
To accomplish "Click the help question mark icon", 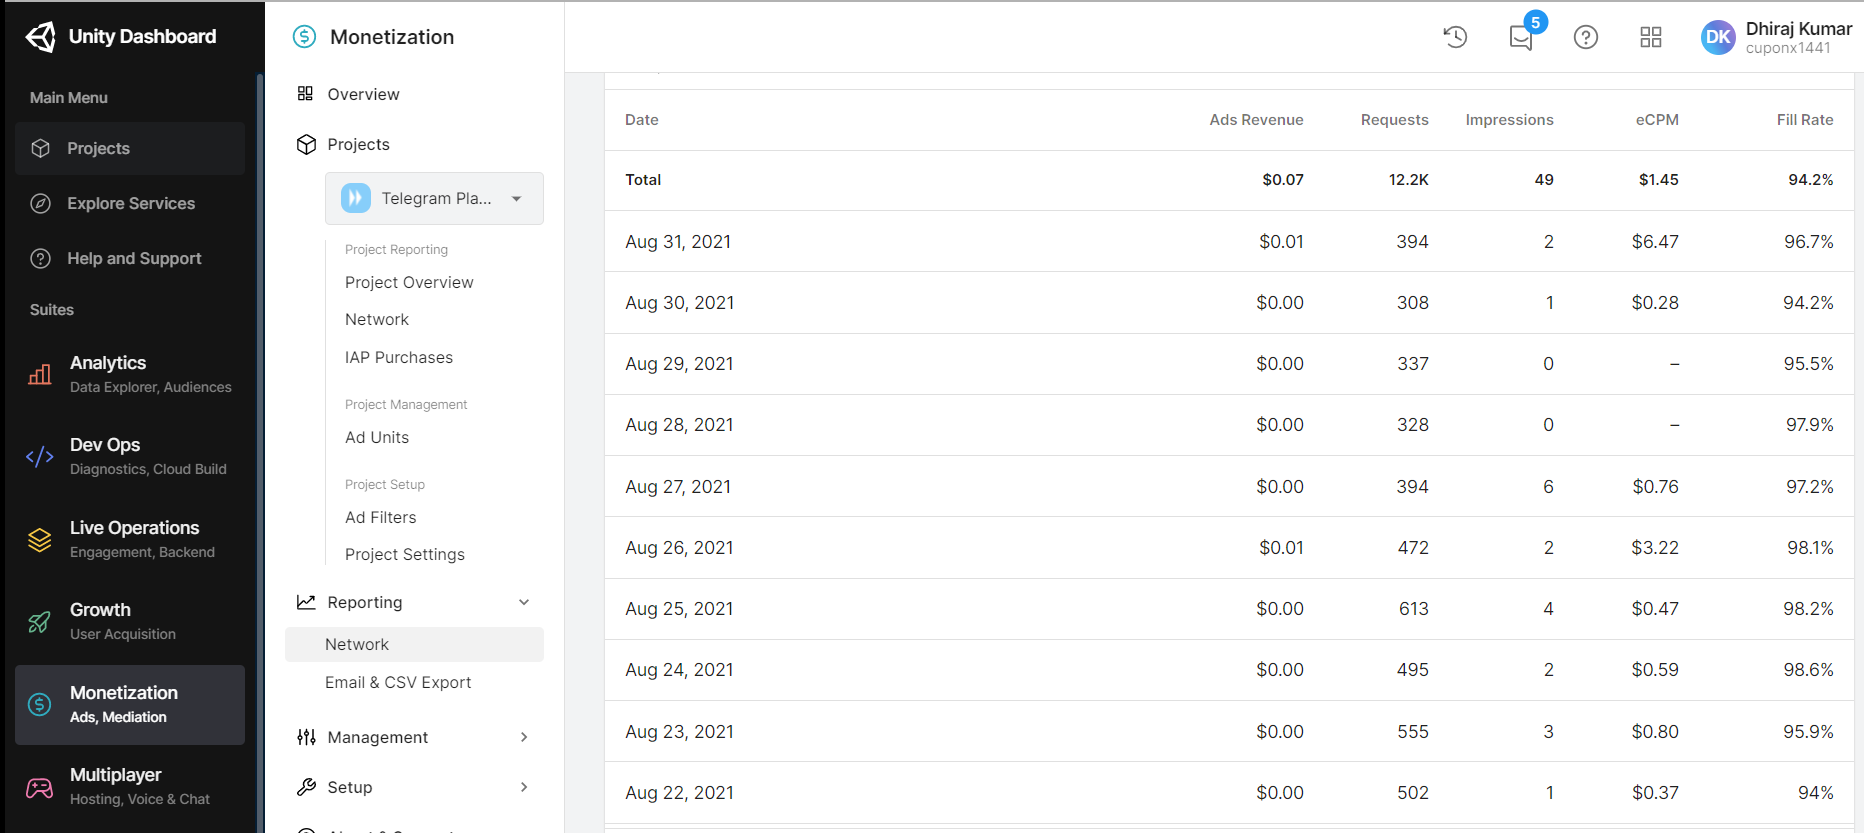I will pos(1586,37).
